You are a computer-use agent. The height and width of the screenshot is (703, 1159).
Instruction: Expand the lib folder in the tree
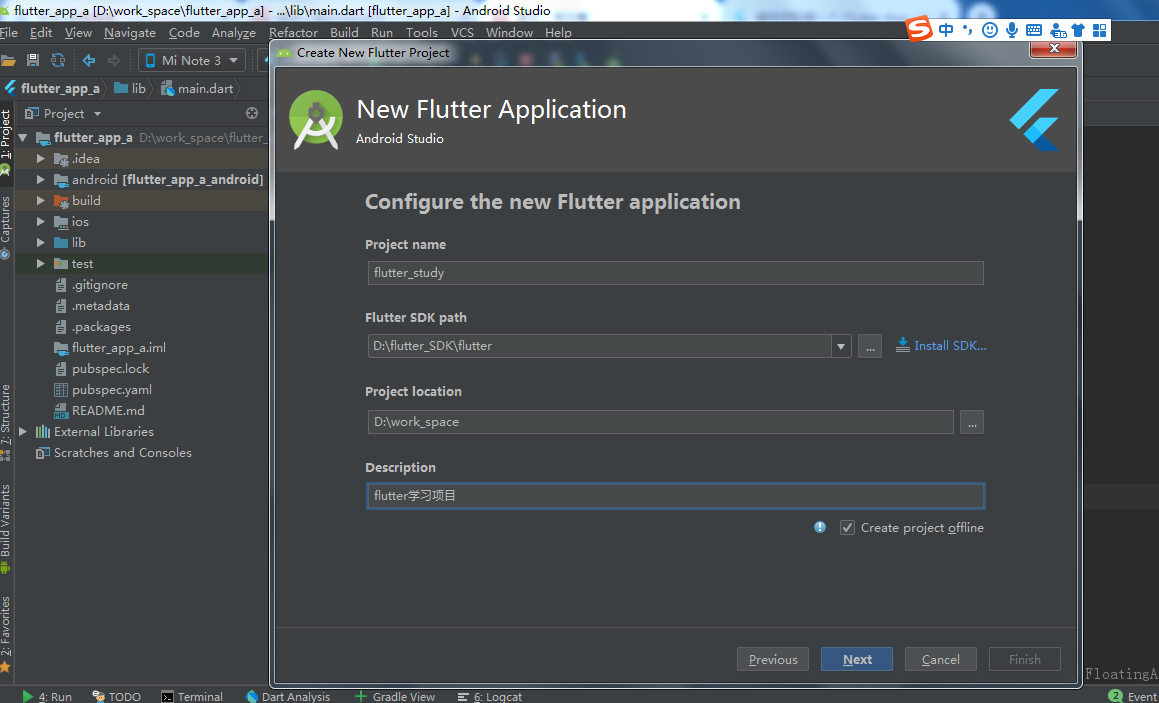pyautogui.click(x=41, y=242)
